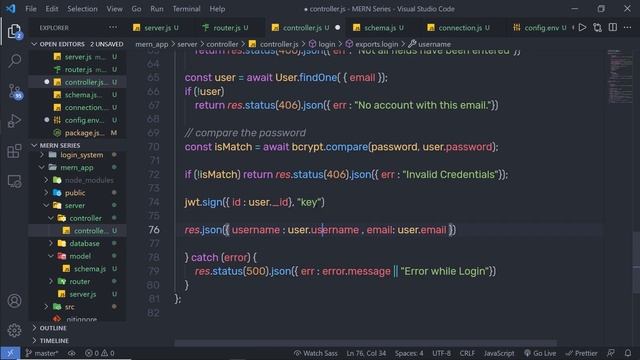Click the remote window indicator in status bar
This screenshot has width=640, height=360.
coord(10,353)
